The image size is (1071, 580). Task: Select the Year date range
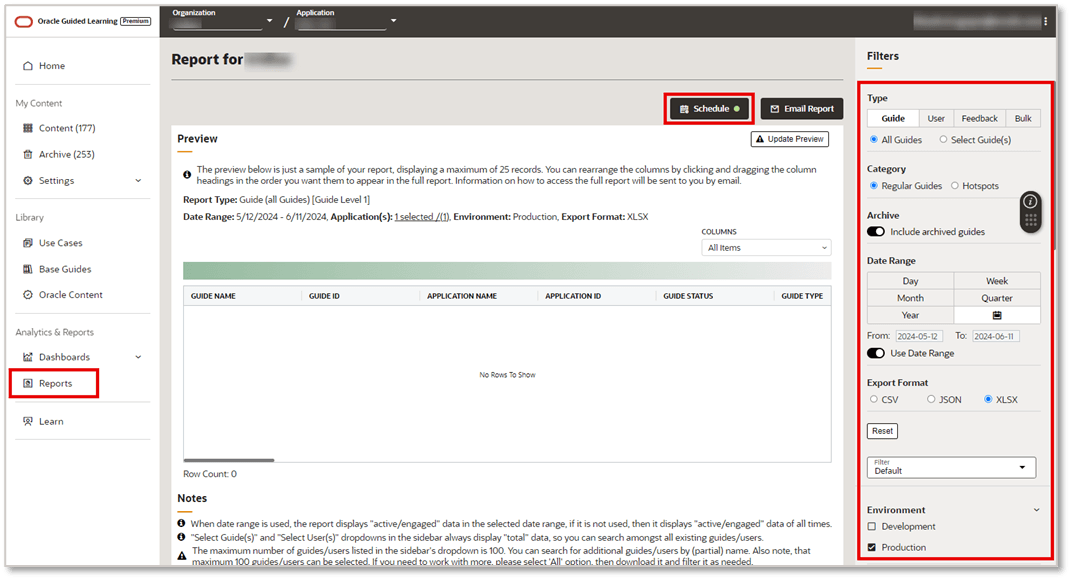[x=910, y=315]
